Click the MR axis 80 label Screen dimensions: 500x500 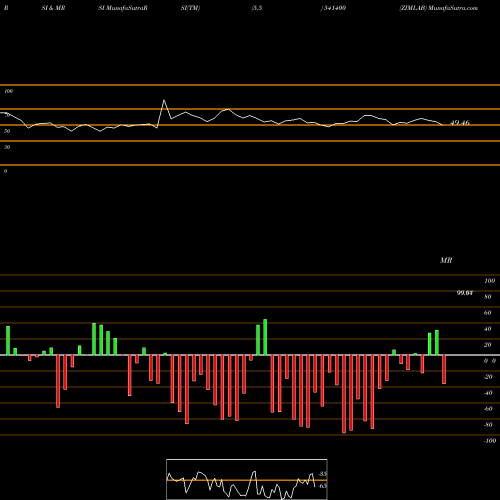[x=487, y=297]
